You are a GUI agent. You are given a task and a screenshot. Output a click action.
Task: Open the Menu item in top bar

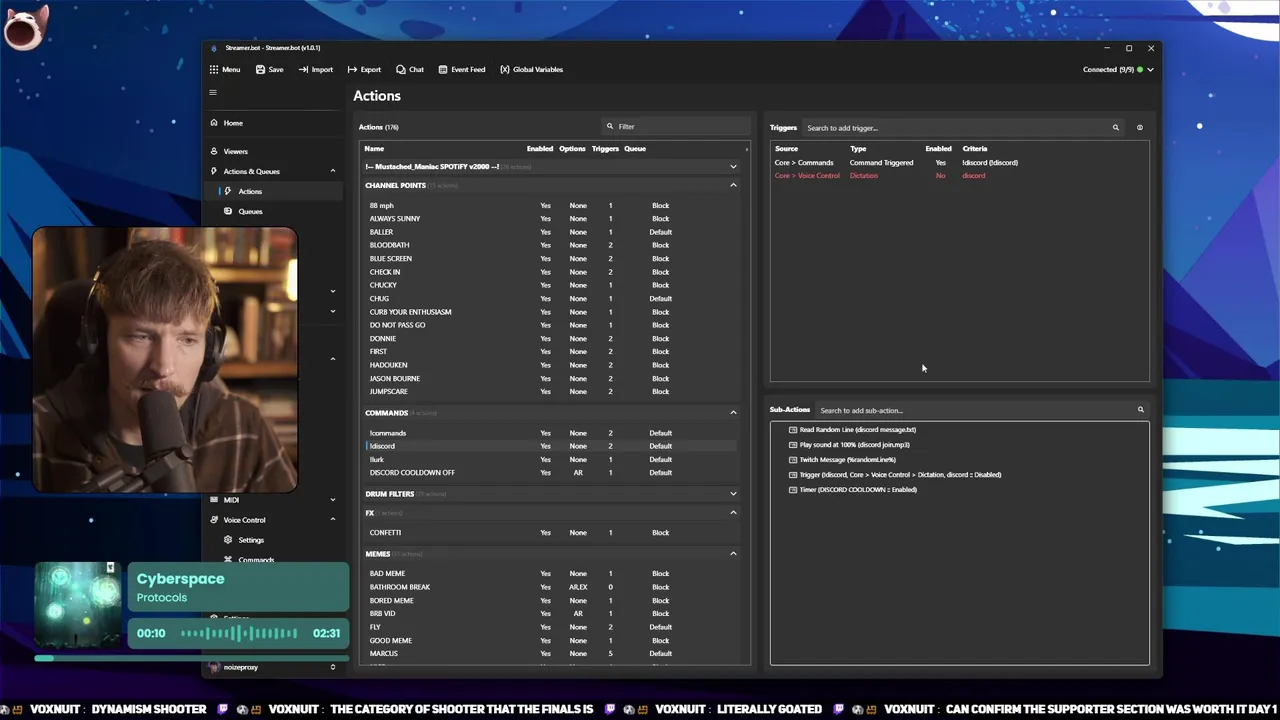tap(224, 70)
